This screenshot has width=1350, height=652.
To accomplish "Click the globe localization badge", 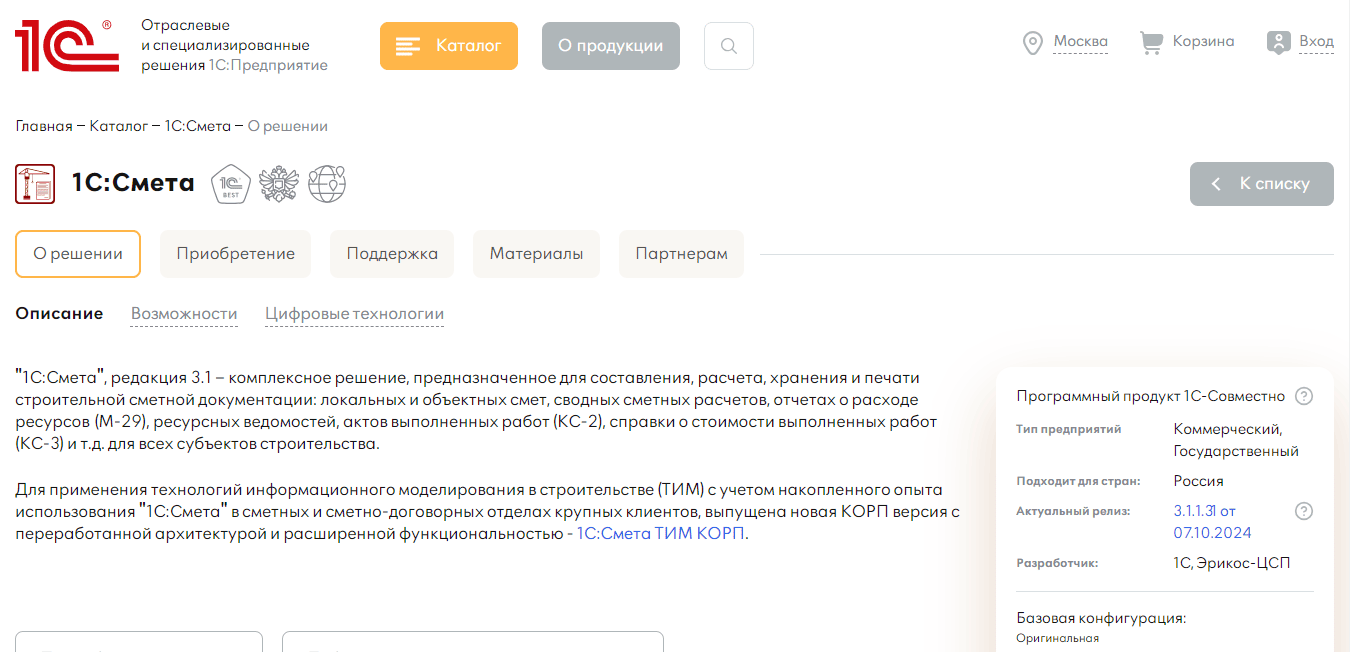I will 327,184.
